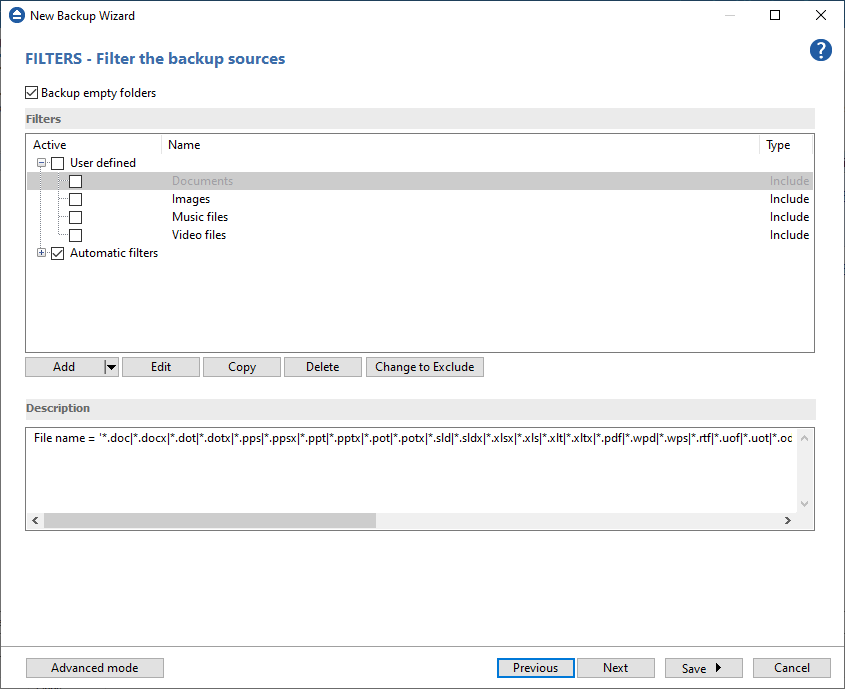Collapse the User defined tree node
845x689 pixels.
(41, 163)
